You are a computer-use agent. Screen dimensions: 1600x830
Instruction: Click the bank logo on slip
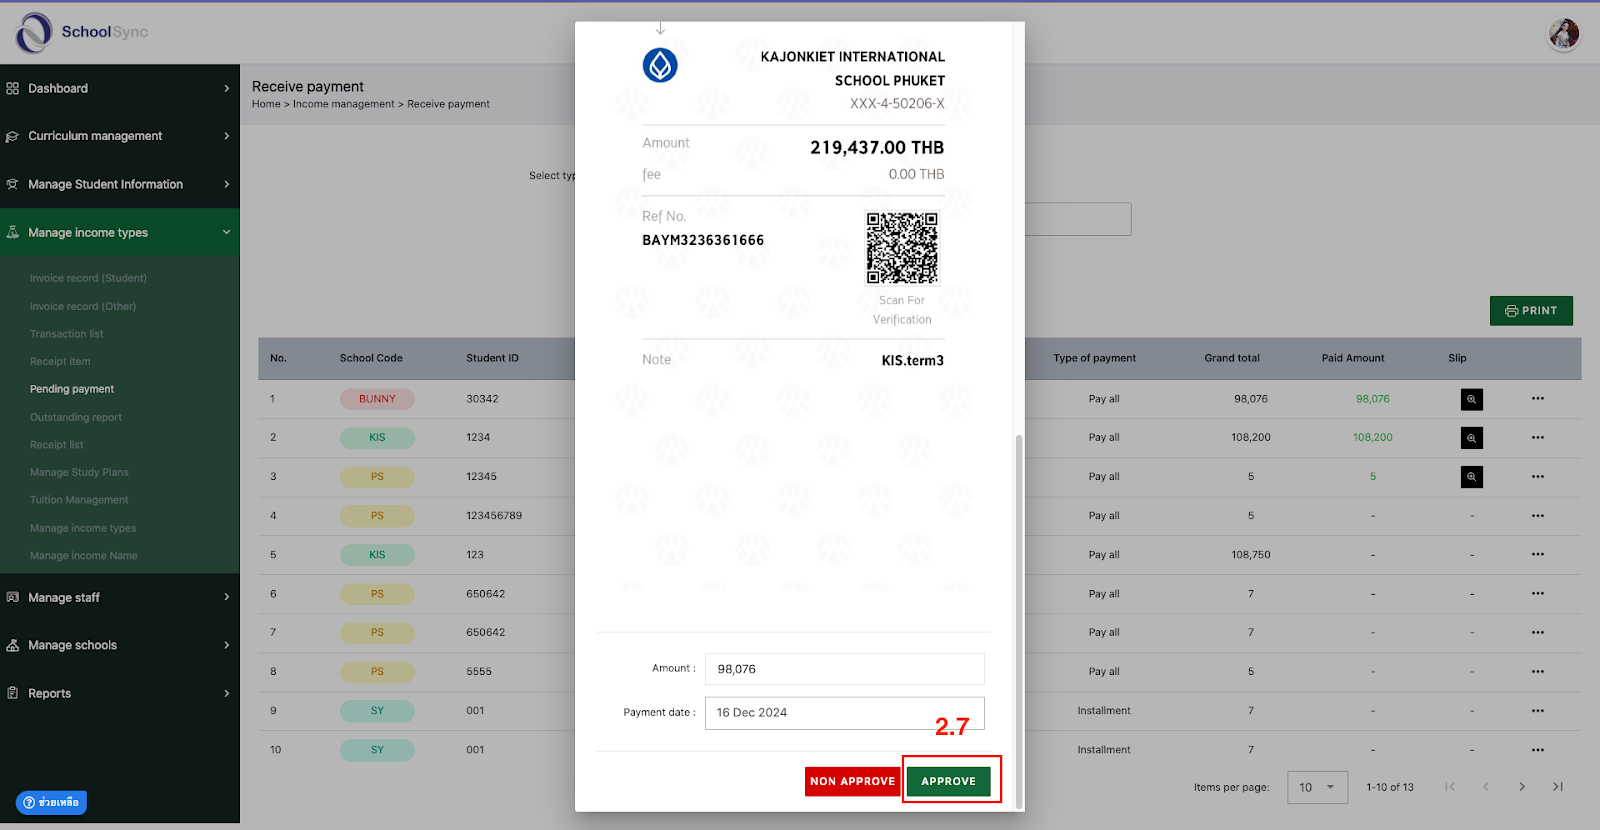click(660, 65)
